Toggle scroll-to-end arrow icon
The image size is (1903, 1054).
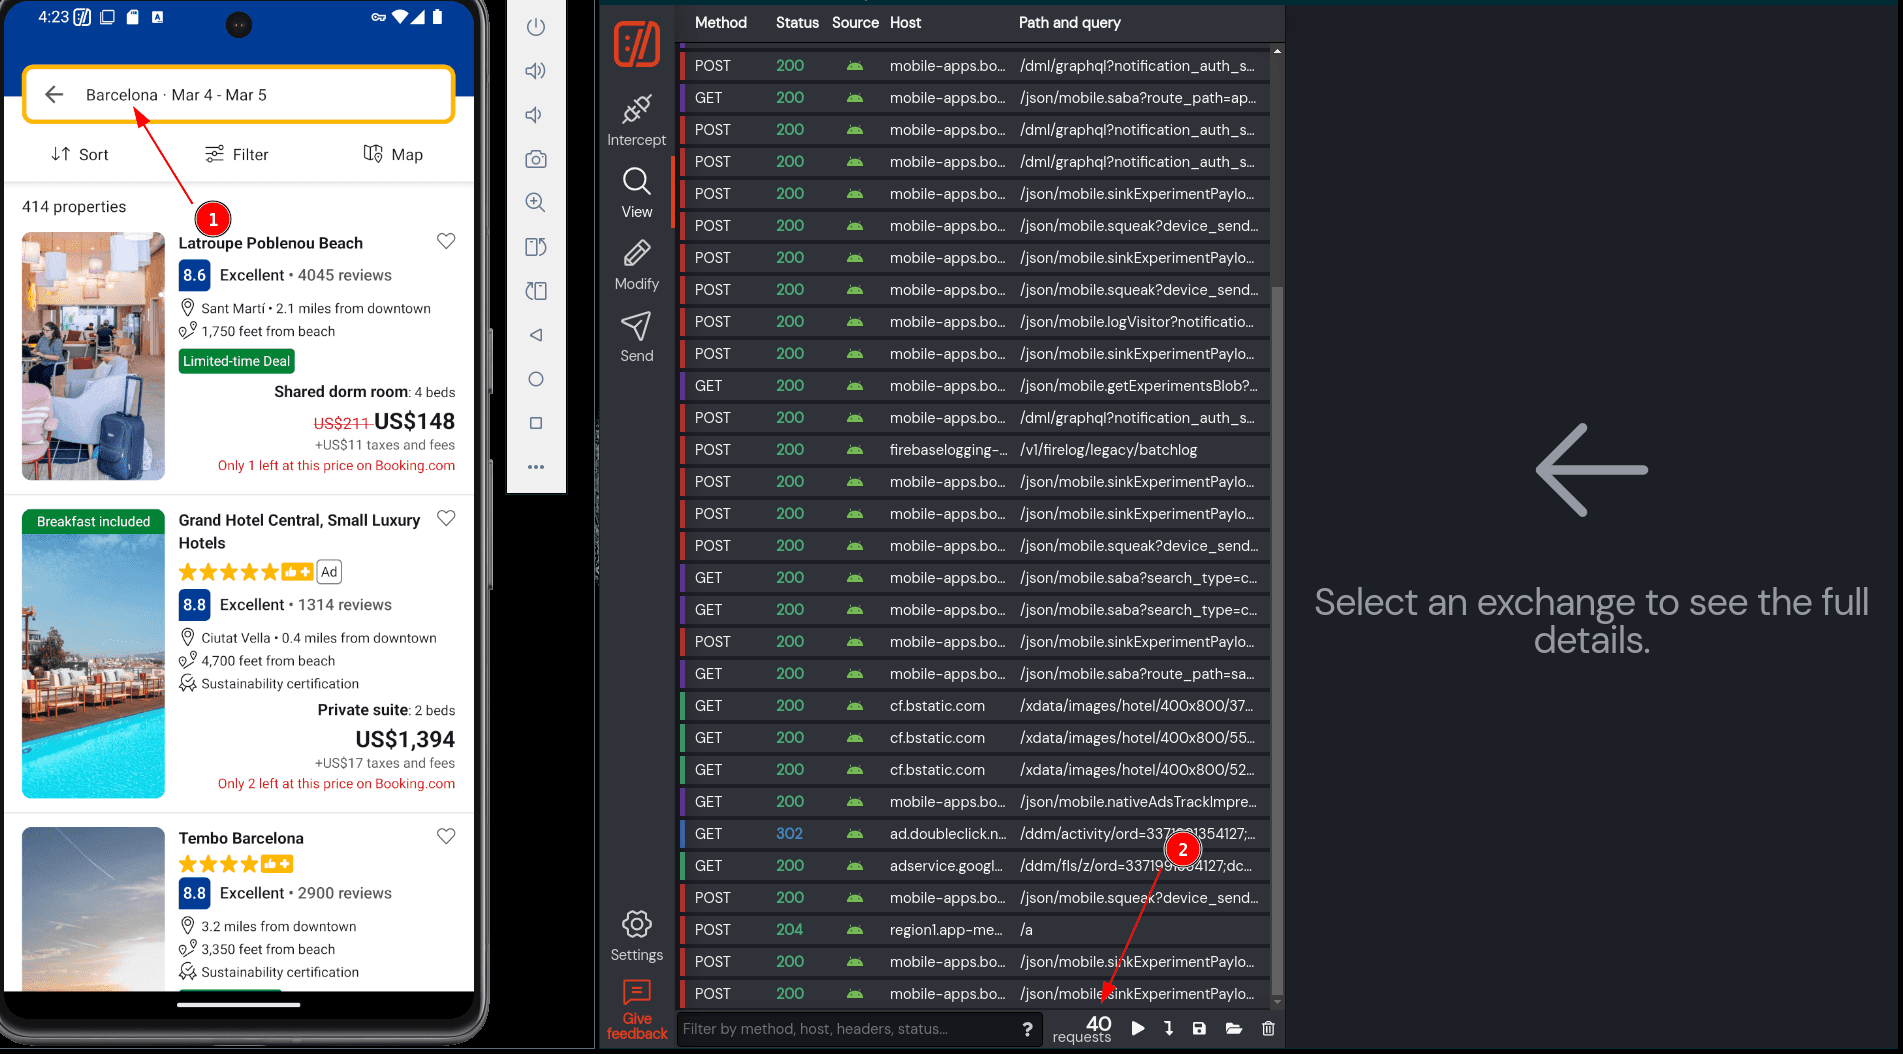pyautogui.click(x=1168, y=1028)
